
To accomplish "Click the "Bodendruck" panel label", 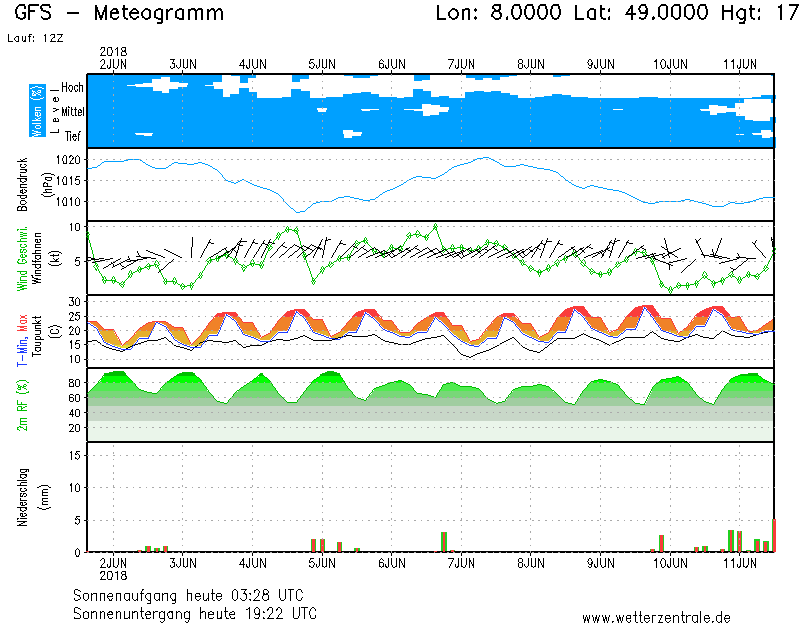I will [22, 184].
